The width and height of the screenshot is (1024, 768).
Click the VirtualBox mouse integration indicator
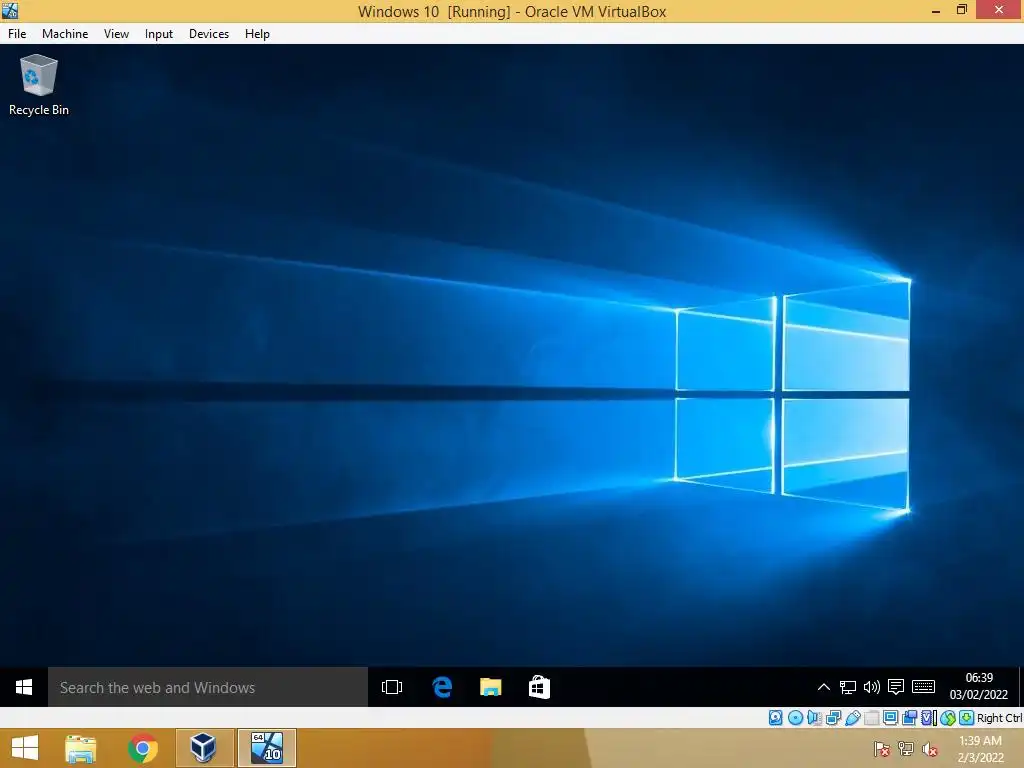pos(948,718)
